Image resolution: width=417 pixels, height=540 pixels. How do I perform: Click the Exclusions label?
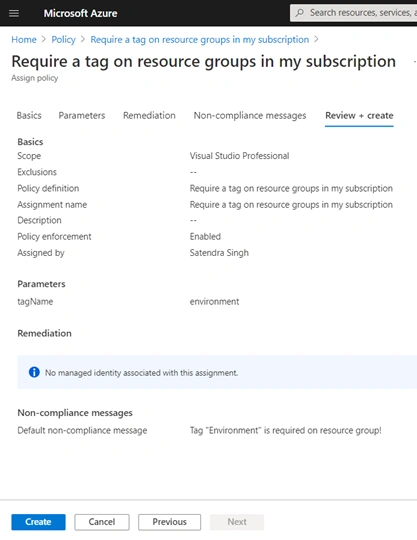pyautogui.click(x=37, y=172)
